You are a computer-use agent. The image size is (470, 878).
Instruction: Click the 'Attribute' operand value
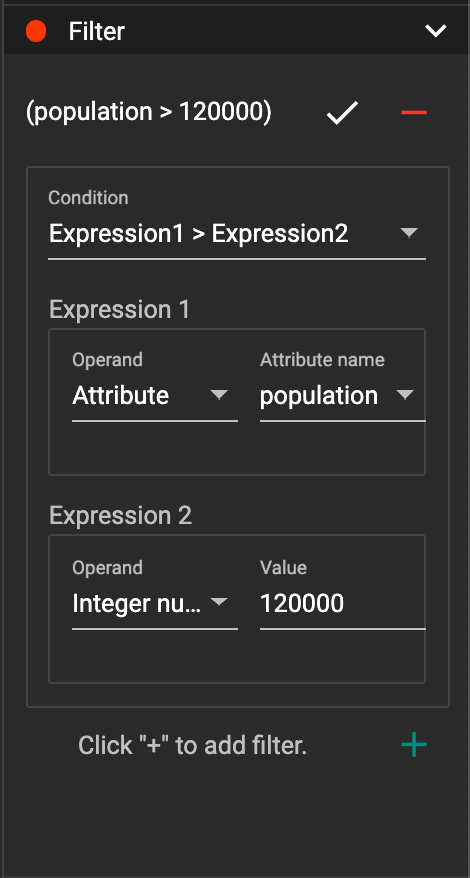[120, 396]
